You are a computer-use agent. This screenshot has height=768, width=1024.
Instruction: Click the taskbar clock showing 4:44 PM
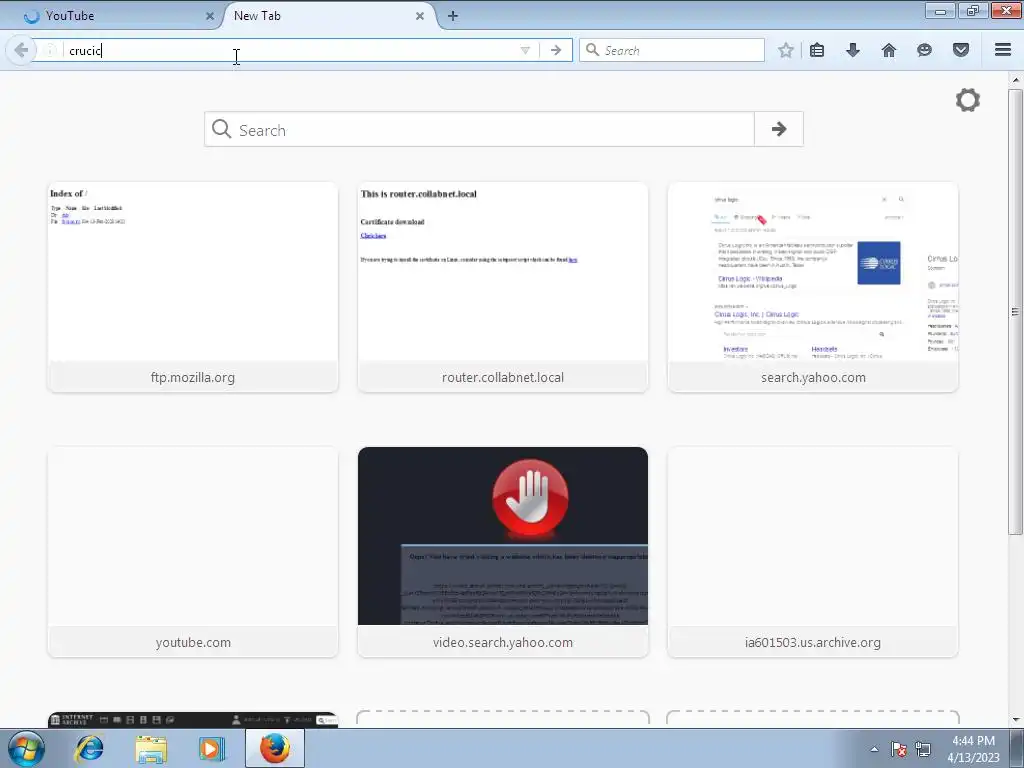(x=973, y=749)
